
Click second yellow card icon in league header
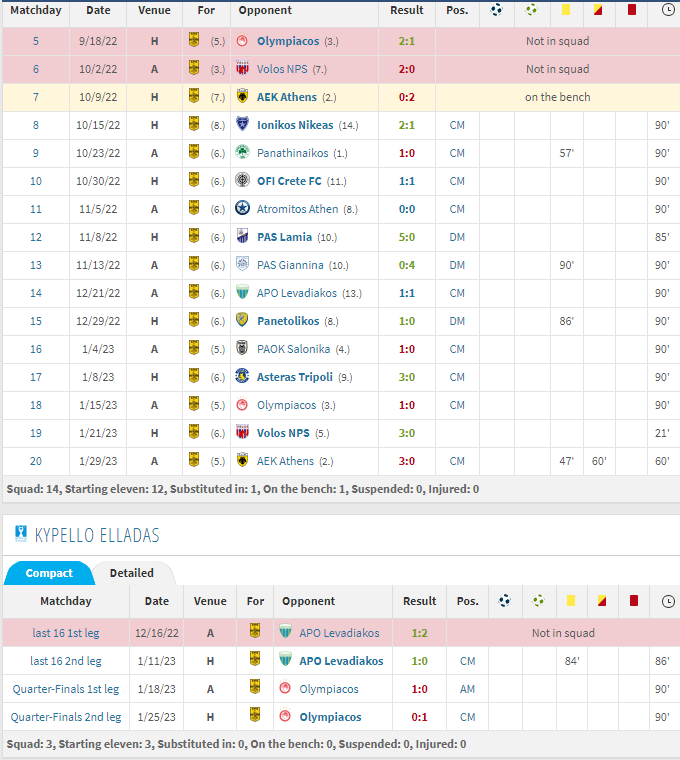[x=598, y=10]
